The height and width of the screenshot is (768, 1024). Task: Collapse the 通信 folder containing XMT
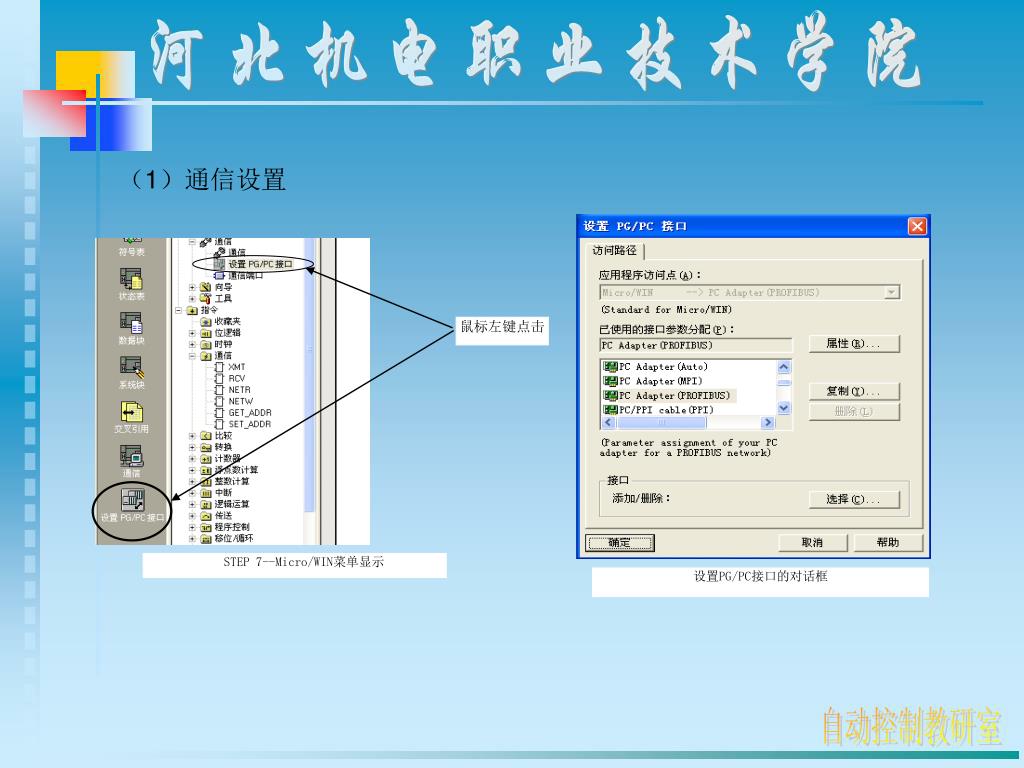tap(192, 356)
